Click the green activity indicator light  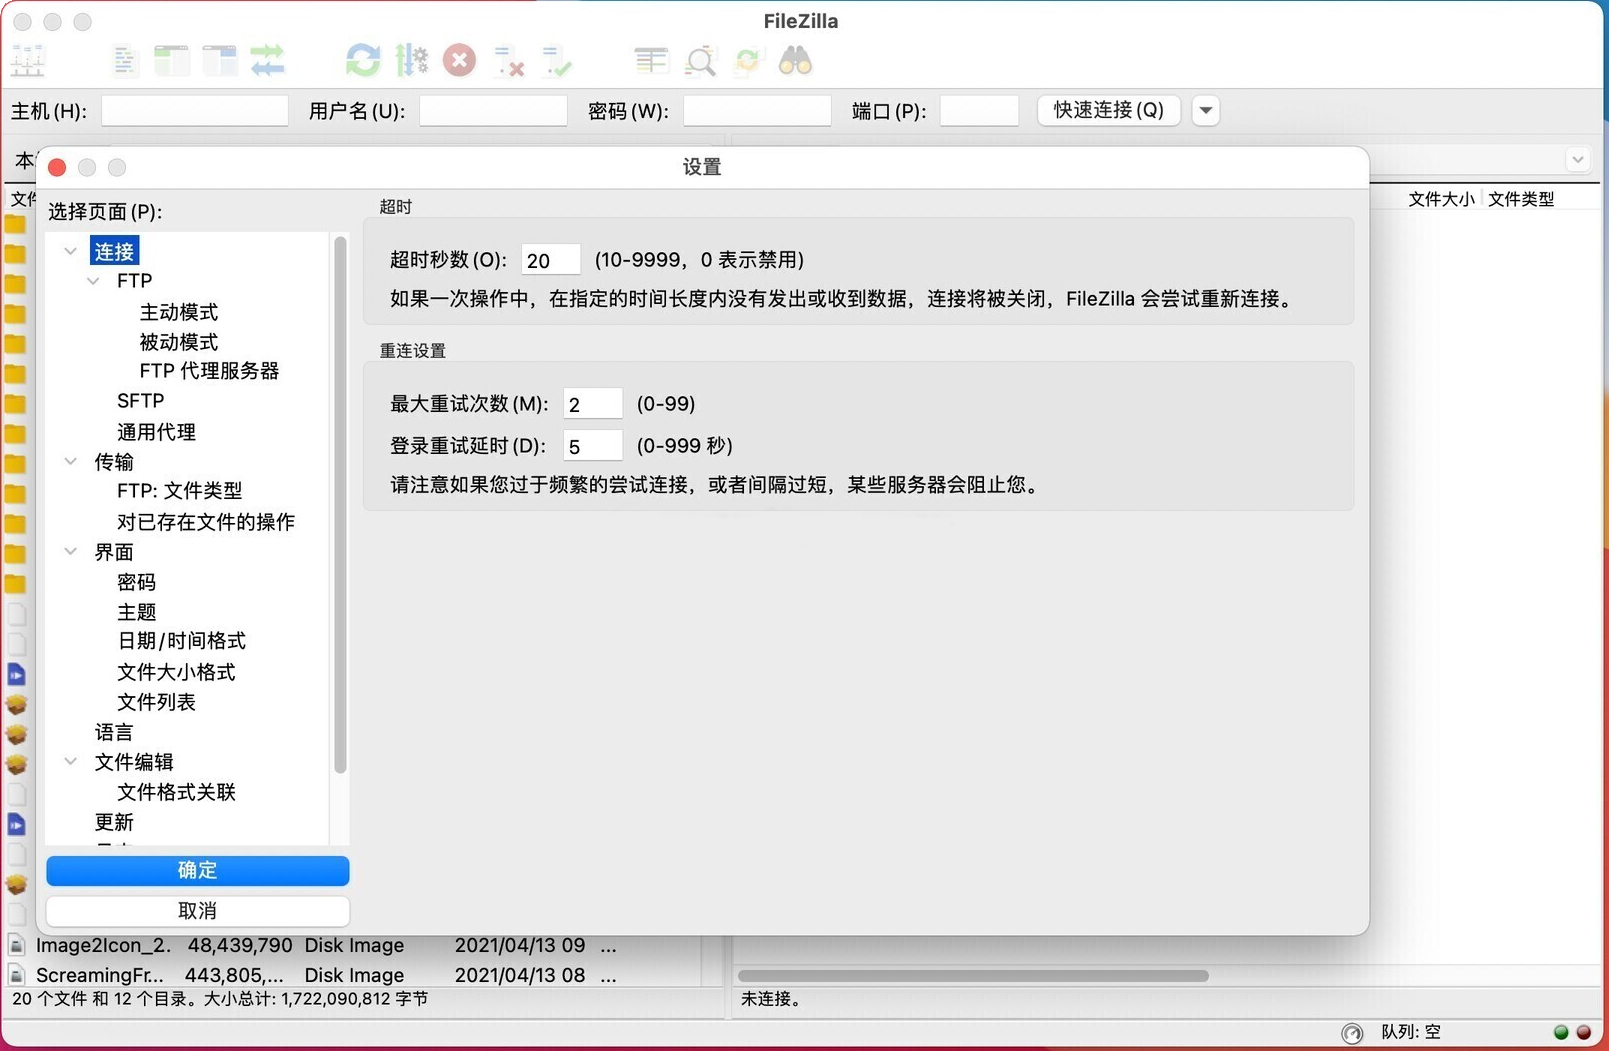pos(1561,1032)
